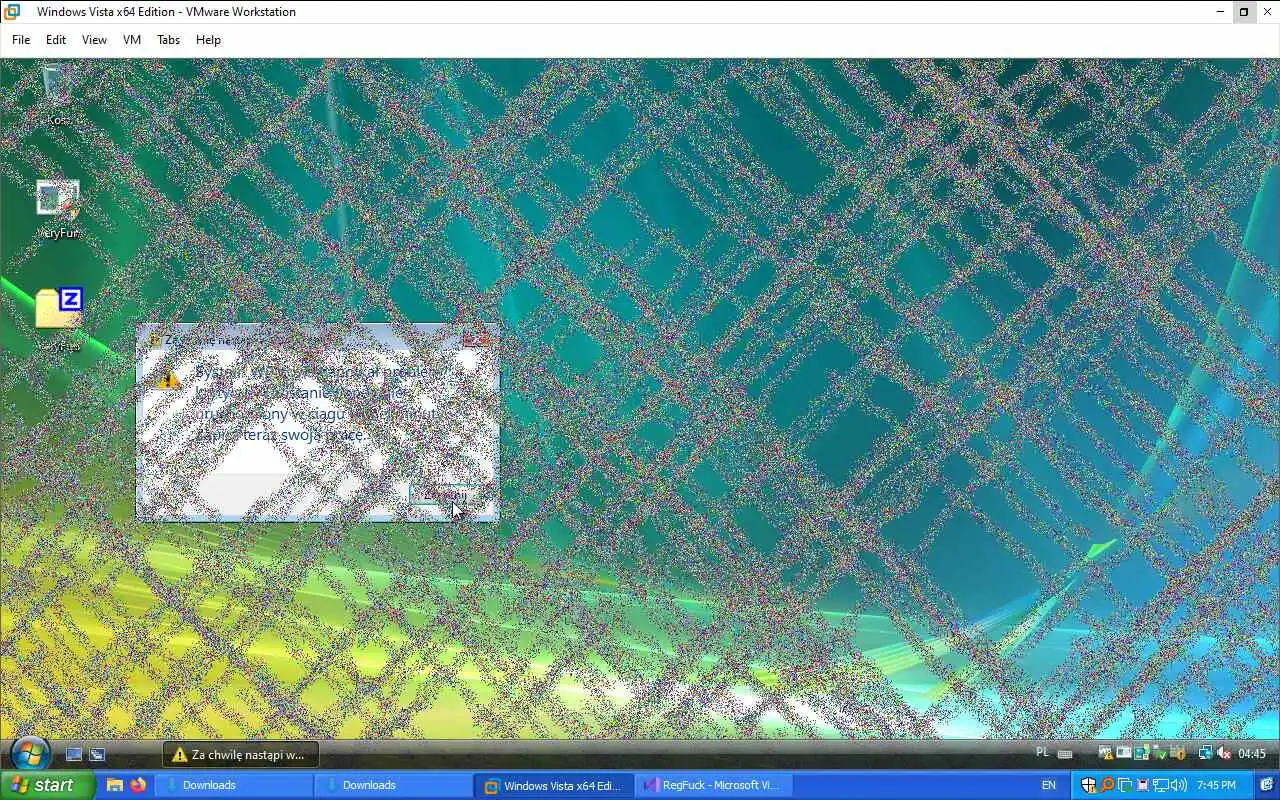Activate the 'Za chwilę nastąpi w...' taskbar button
The height and width of the screenshot is (800, 1280).
pos(240,755)
